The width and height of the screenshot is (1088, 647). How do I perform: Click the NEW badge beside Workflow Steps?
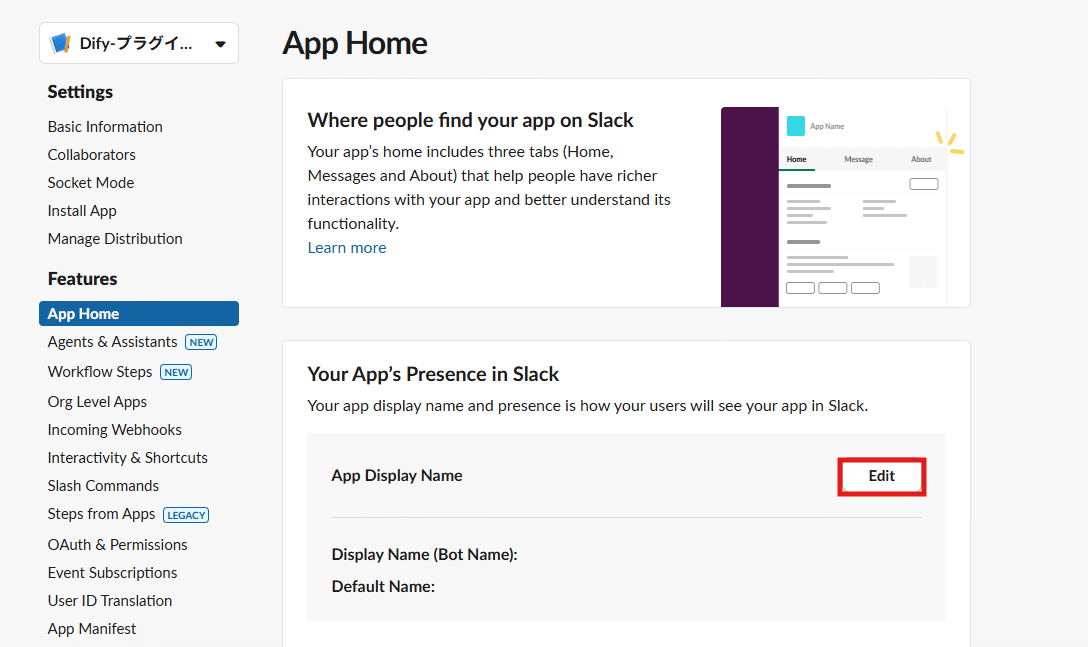[x=176, y=372]
